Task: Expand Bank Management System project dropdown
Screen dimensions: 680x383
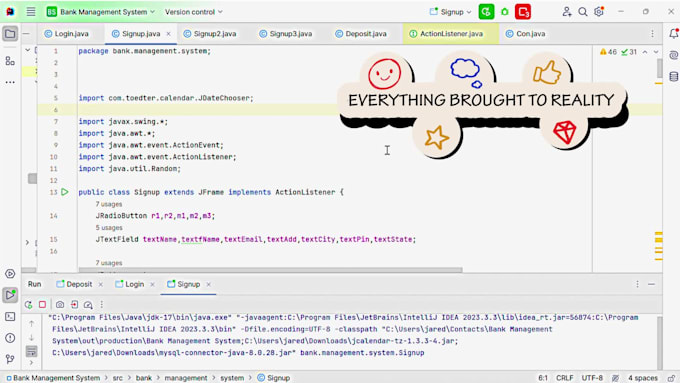Action: (x=101, y=12)
